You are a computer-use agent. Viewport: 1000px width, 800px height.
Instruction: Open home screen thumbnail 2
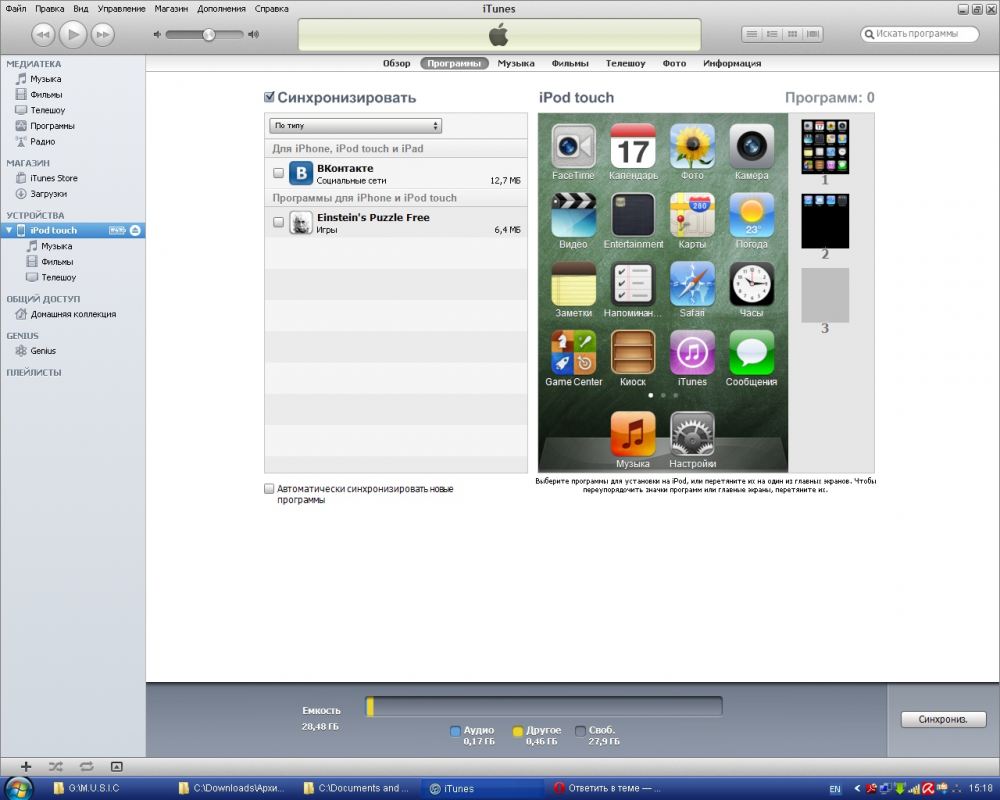(825, 221)
